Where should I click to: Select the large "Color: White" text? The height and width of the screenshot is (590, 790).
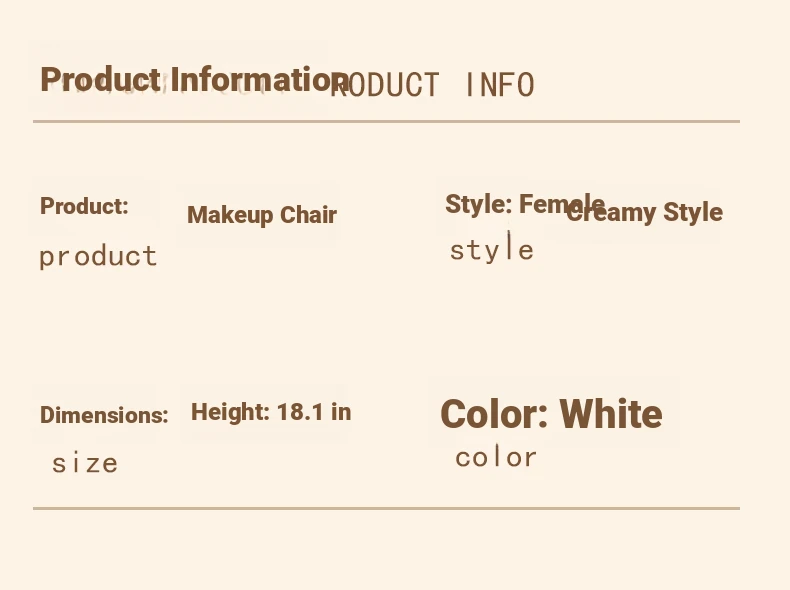pyautogui.click(x=551, y=414)
